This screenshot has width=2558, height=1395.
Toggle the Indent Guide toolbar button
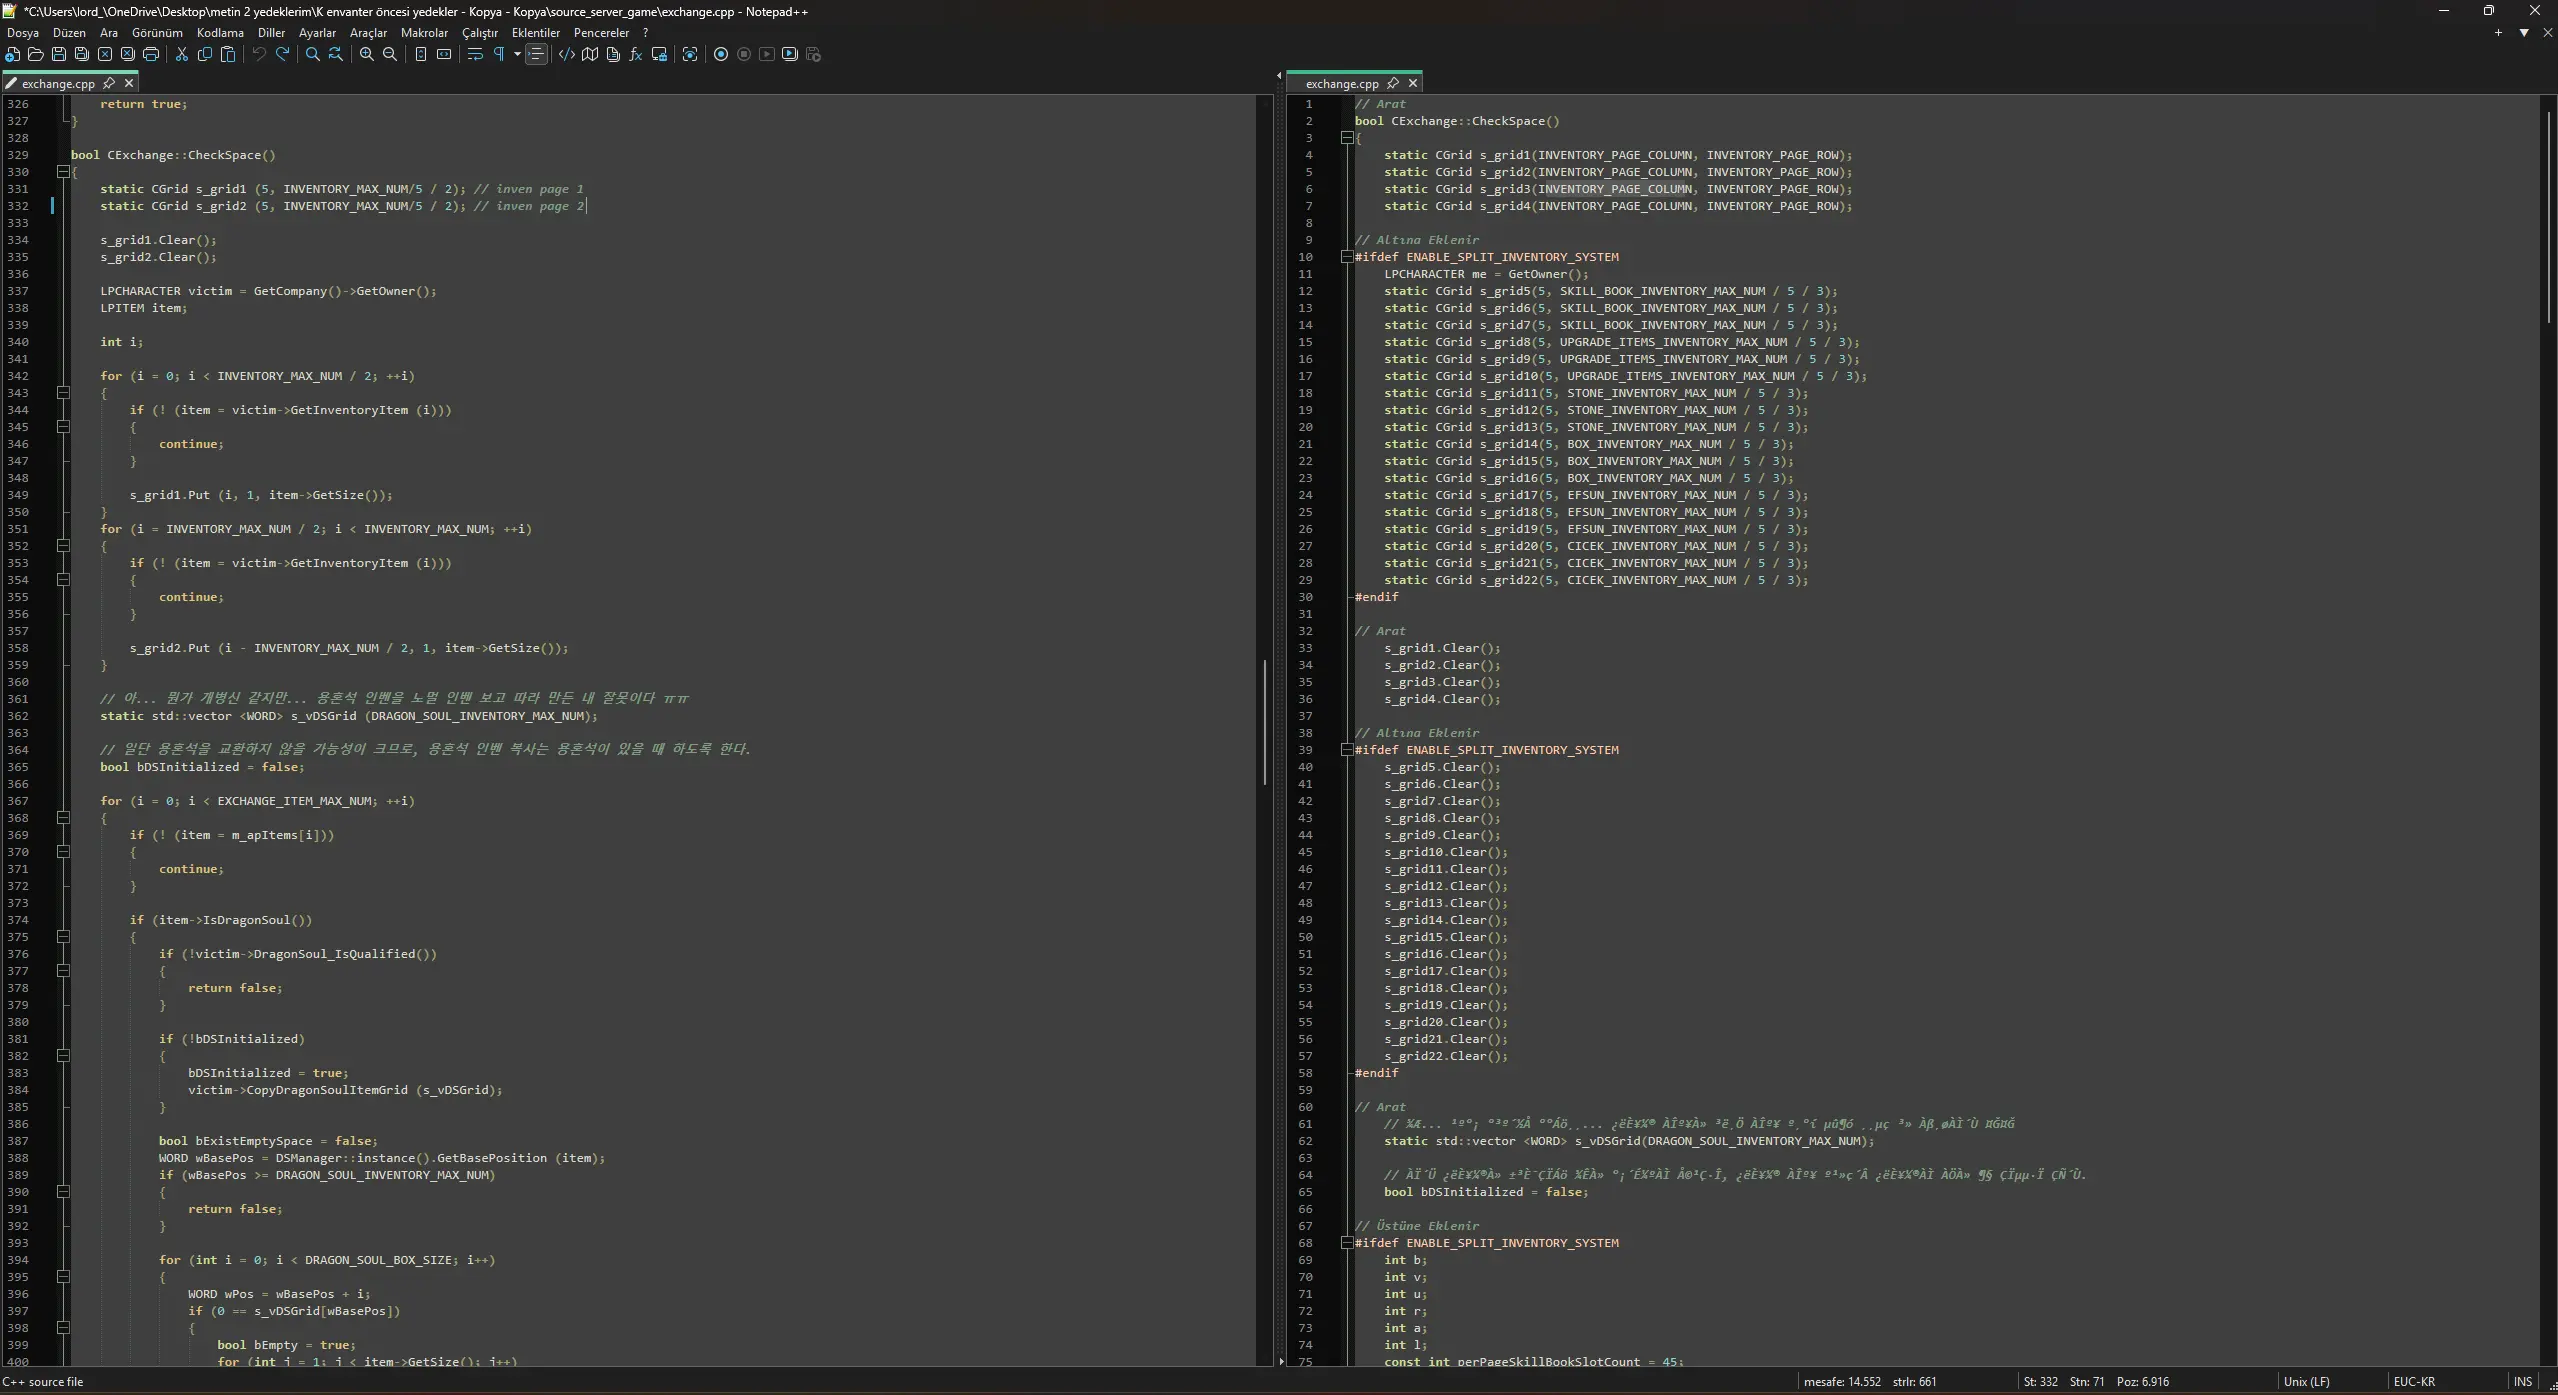click(x=537, y=54)
